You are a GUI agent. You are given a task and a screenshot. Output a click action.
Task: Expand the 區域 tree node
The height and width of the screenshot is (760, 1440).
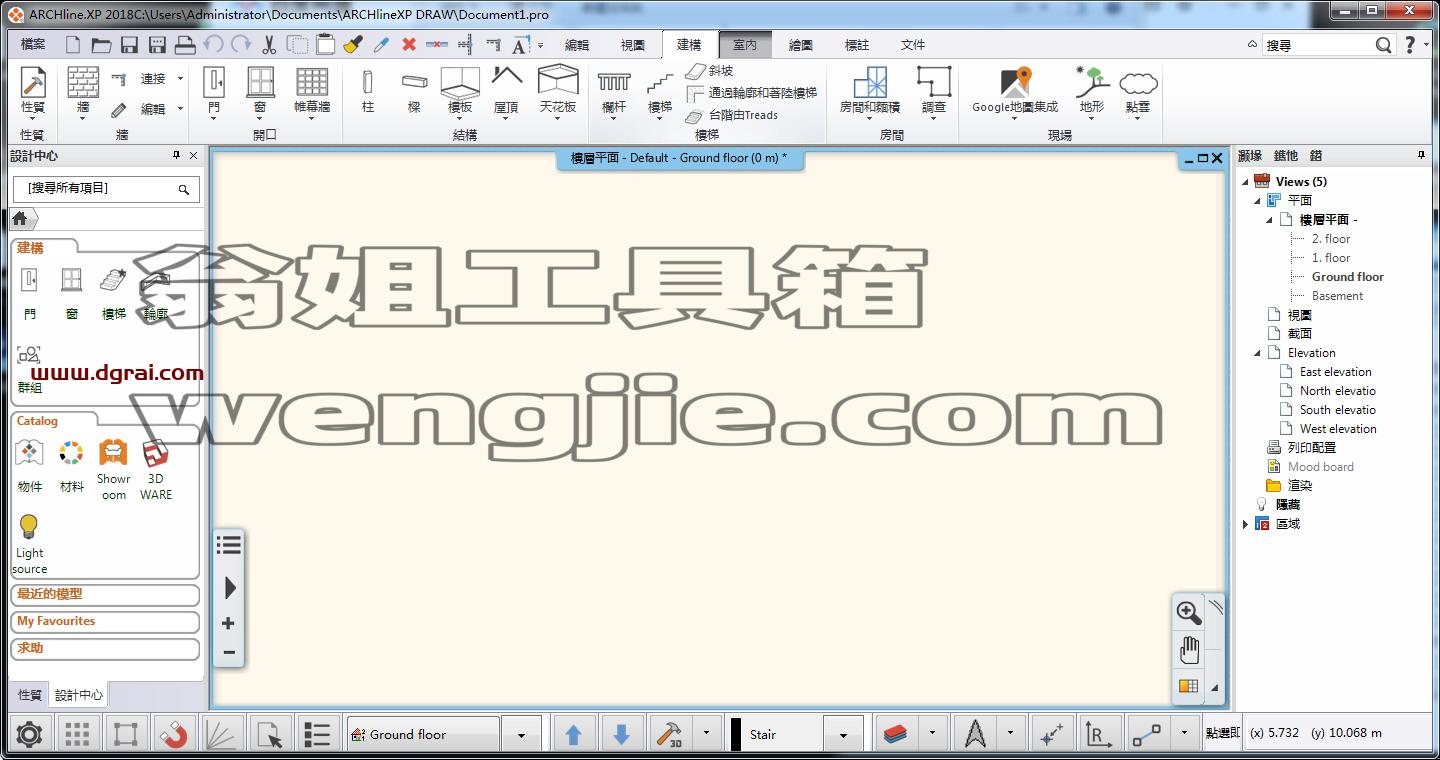(1246, 524)
